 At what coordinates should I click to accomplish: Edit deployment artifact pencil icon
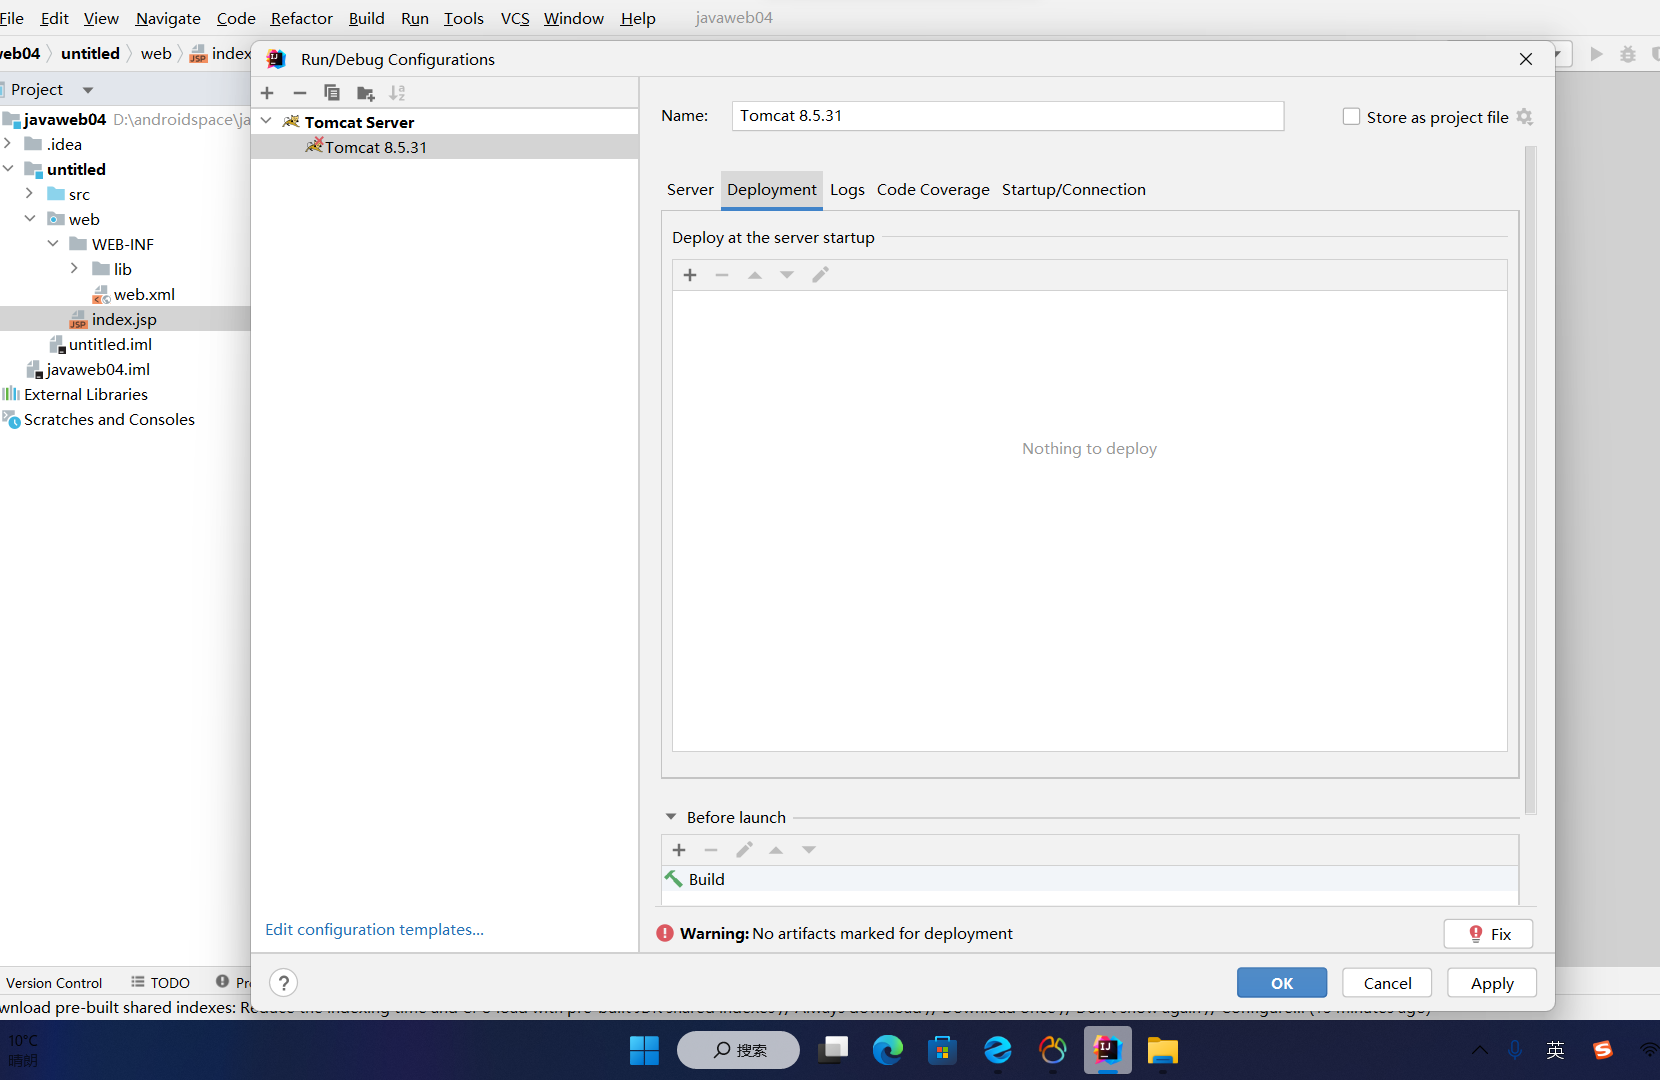(x=820, y=275)
